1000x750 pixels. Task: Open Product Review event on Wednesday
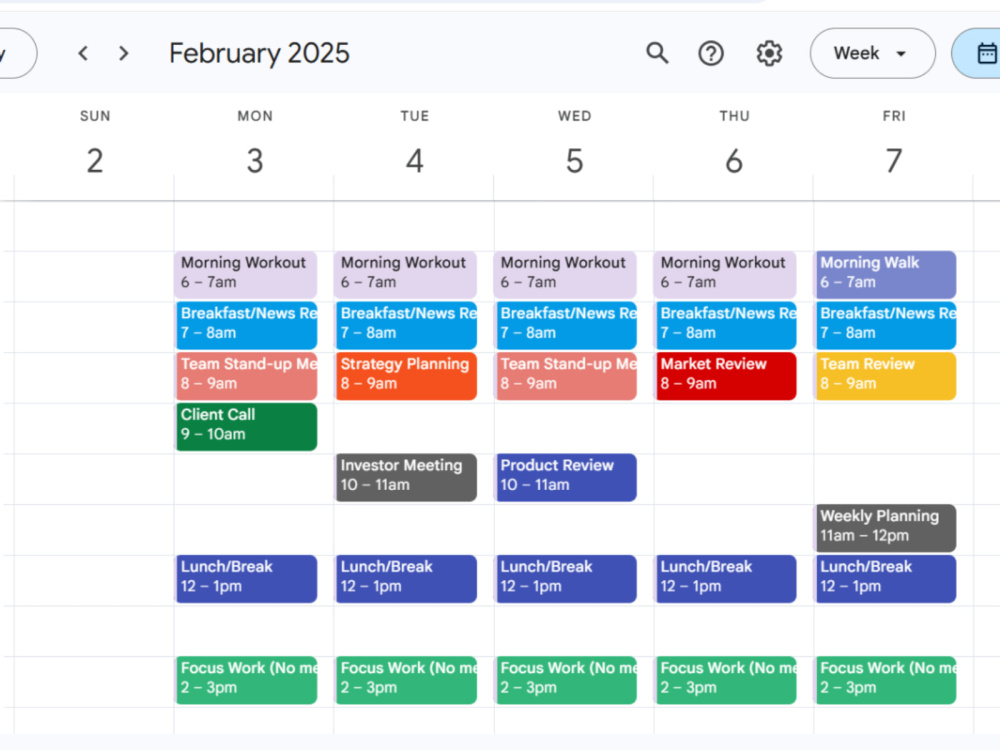566,477
